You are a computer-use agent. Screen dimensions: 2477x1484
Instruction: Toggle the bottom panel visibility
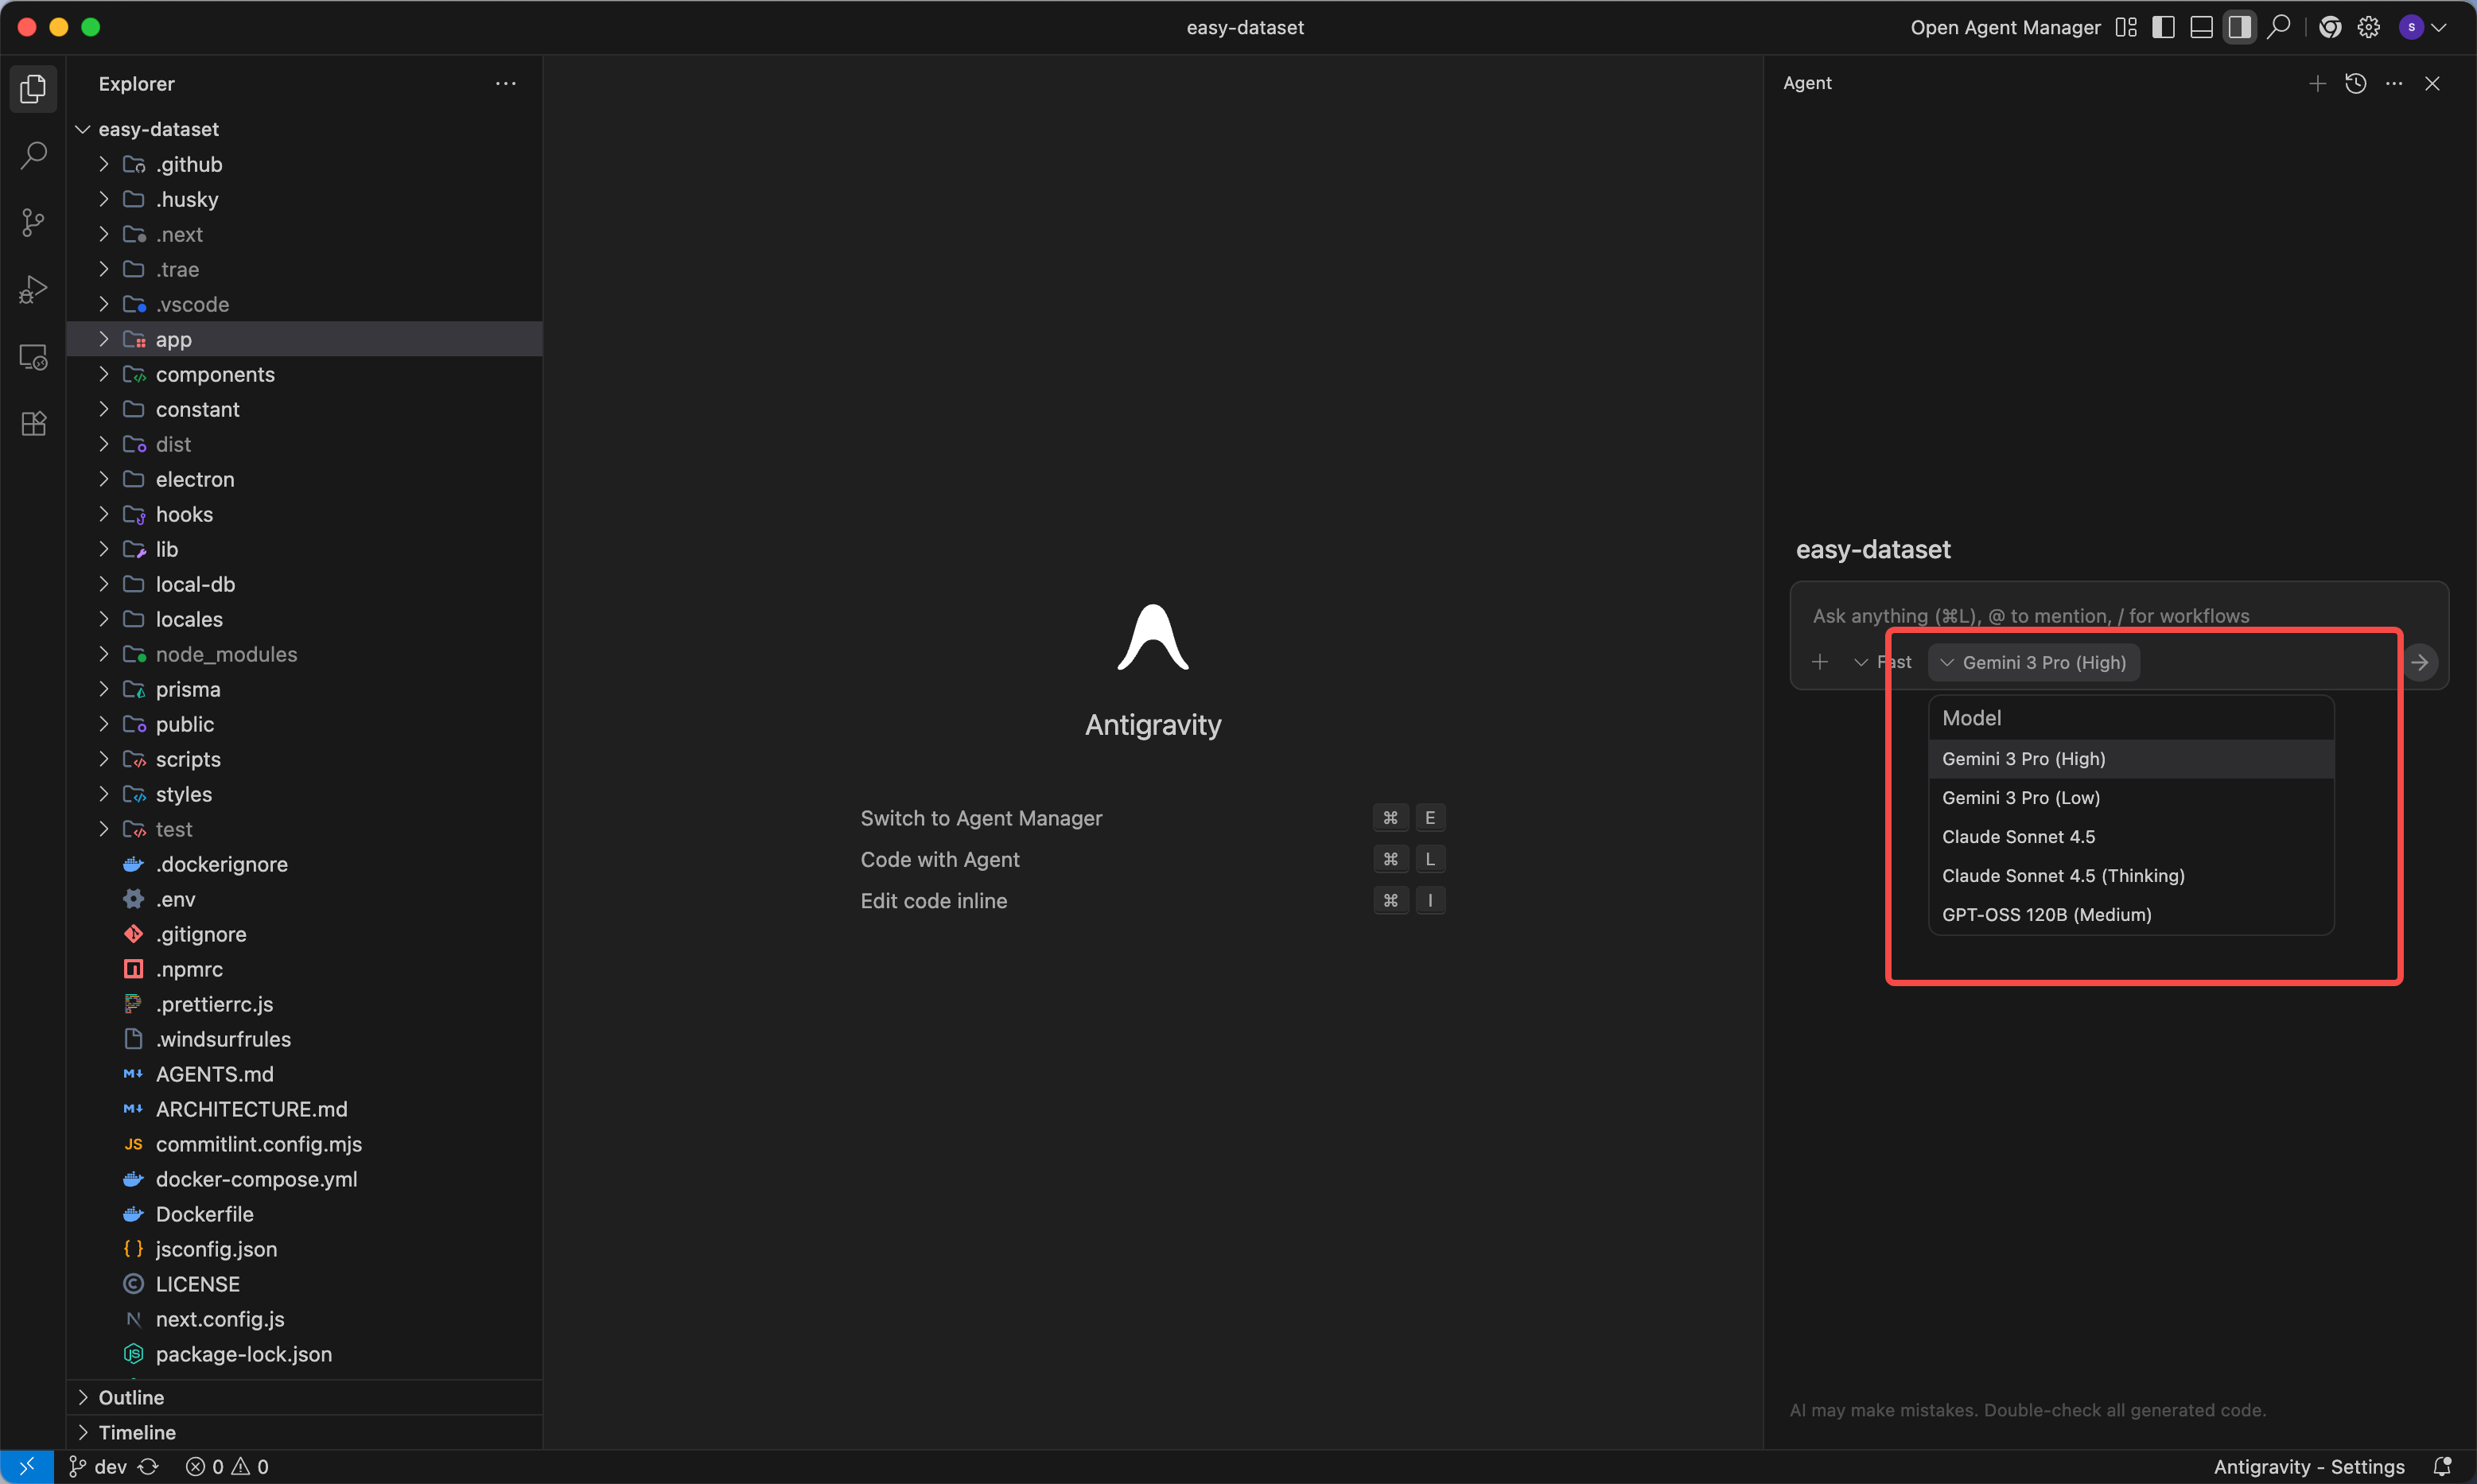(2201, 27)
